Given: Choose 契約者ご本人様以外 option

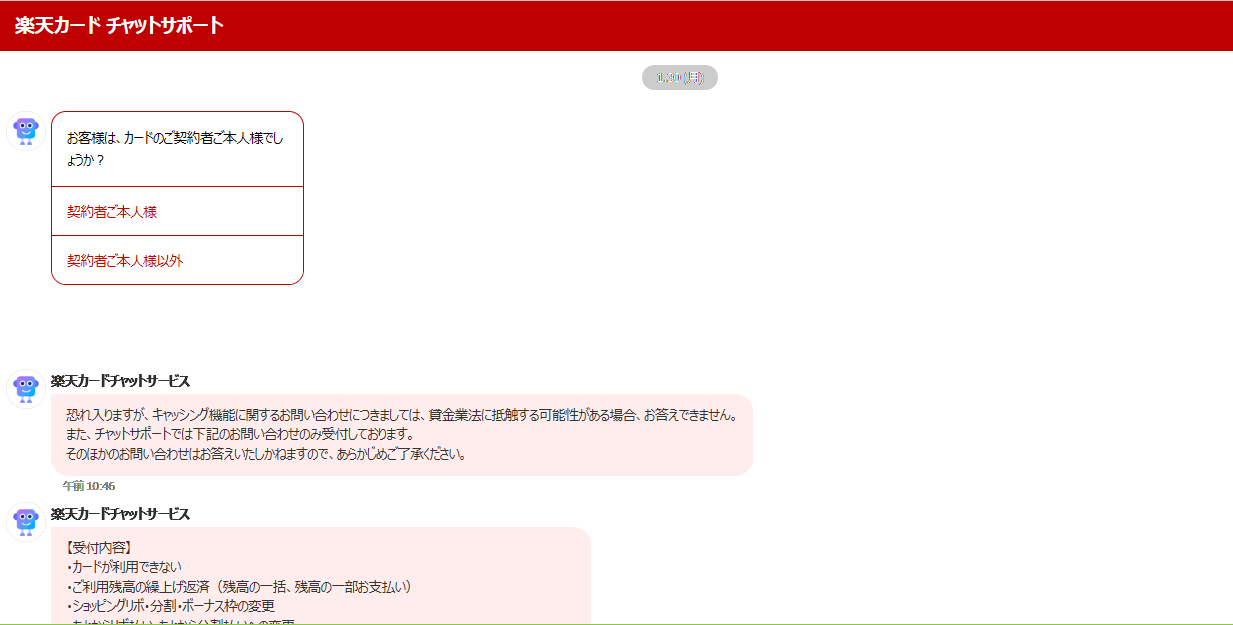Looking at the screenshot, I should click(177, 260).
